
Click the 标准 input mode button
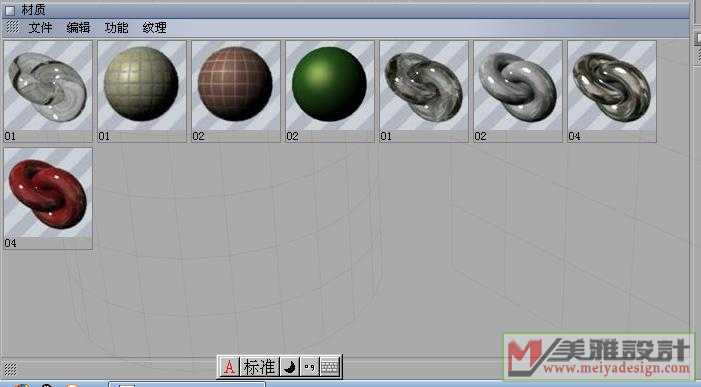coord(259,367)
